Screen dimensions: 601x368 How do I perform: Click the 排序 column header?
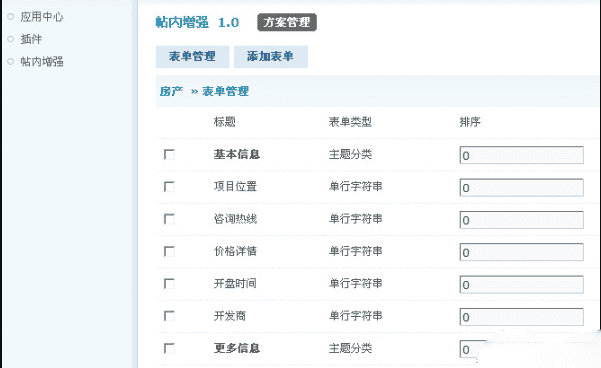tap(470, 122)
